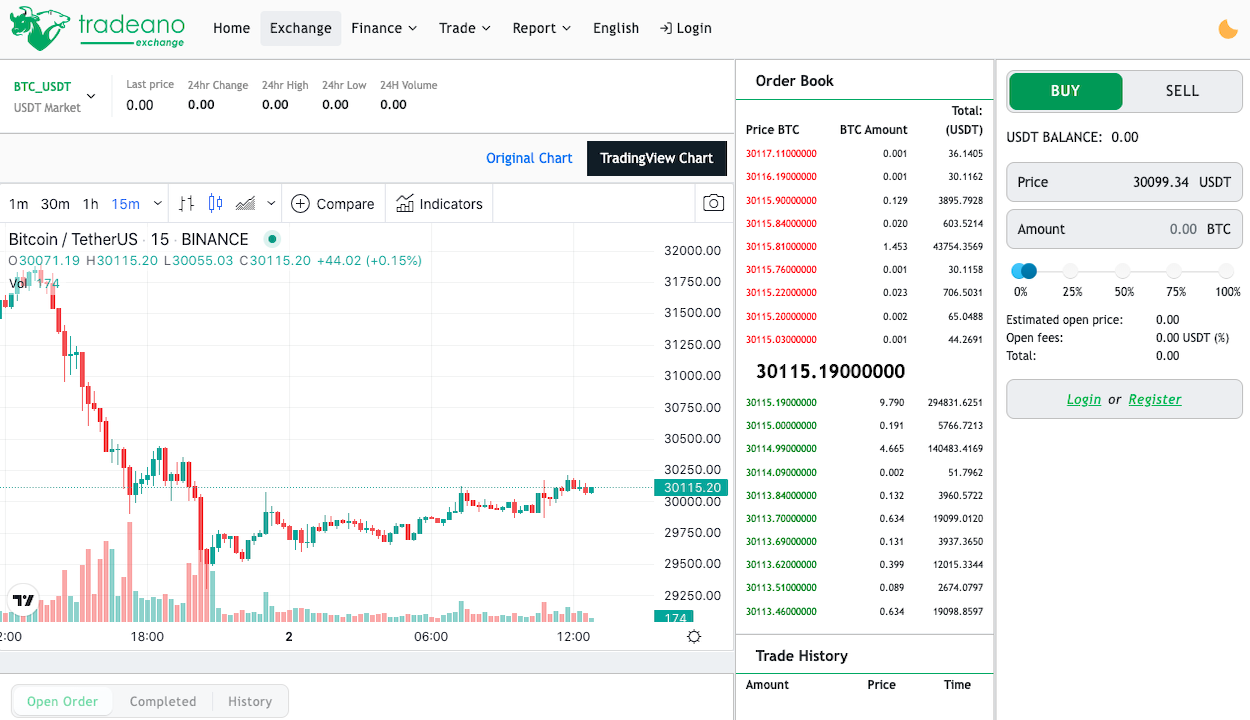
Task: Open chart settings gear icon
Action: click(x=694, y=637)
